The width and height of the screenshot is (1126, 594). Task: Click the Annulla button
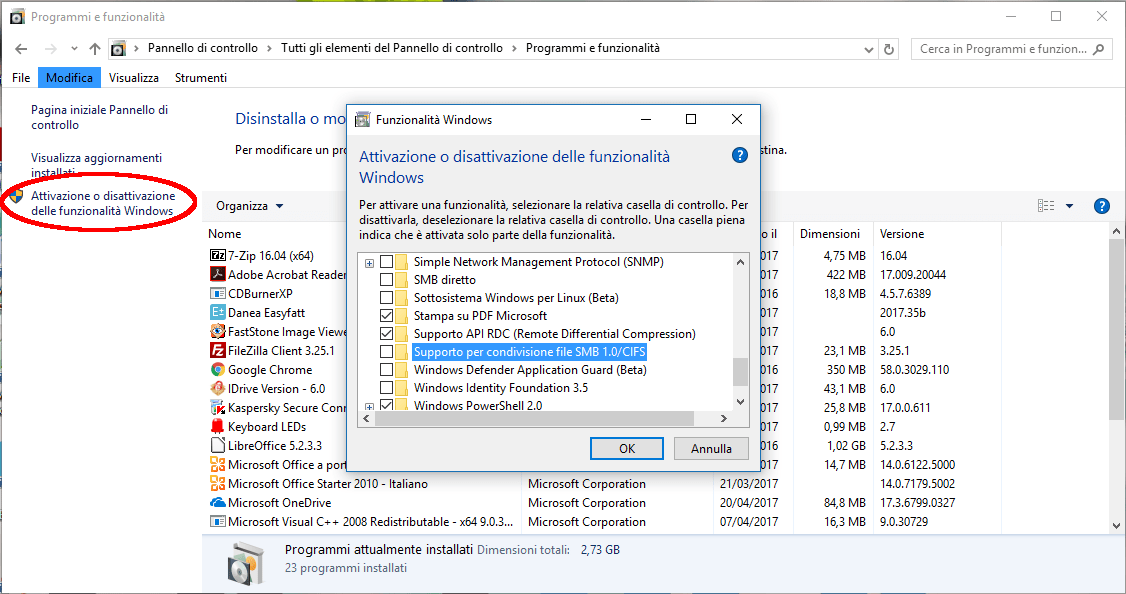coord(711,448)
